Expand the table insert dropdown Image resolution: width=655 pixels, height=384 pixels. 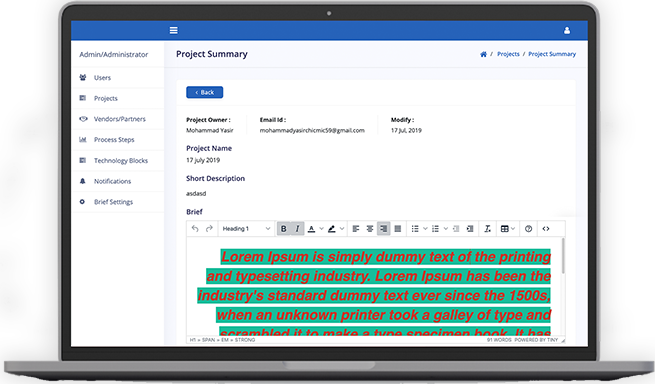[x=508, y=229]
